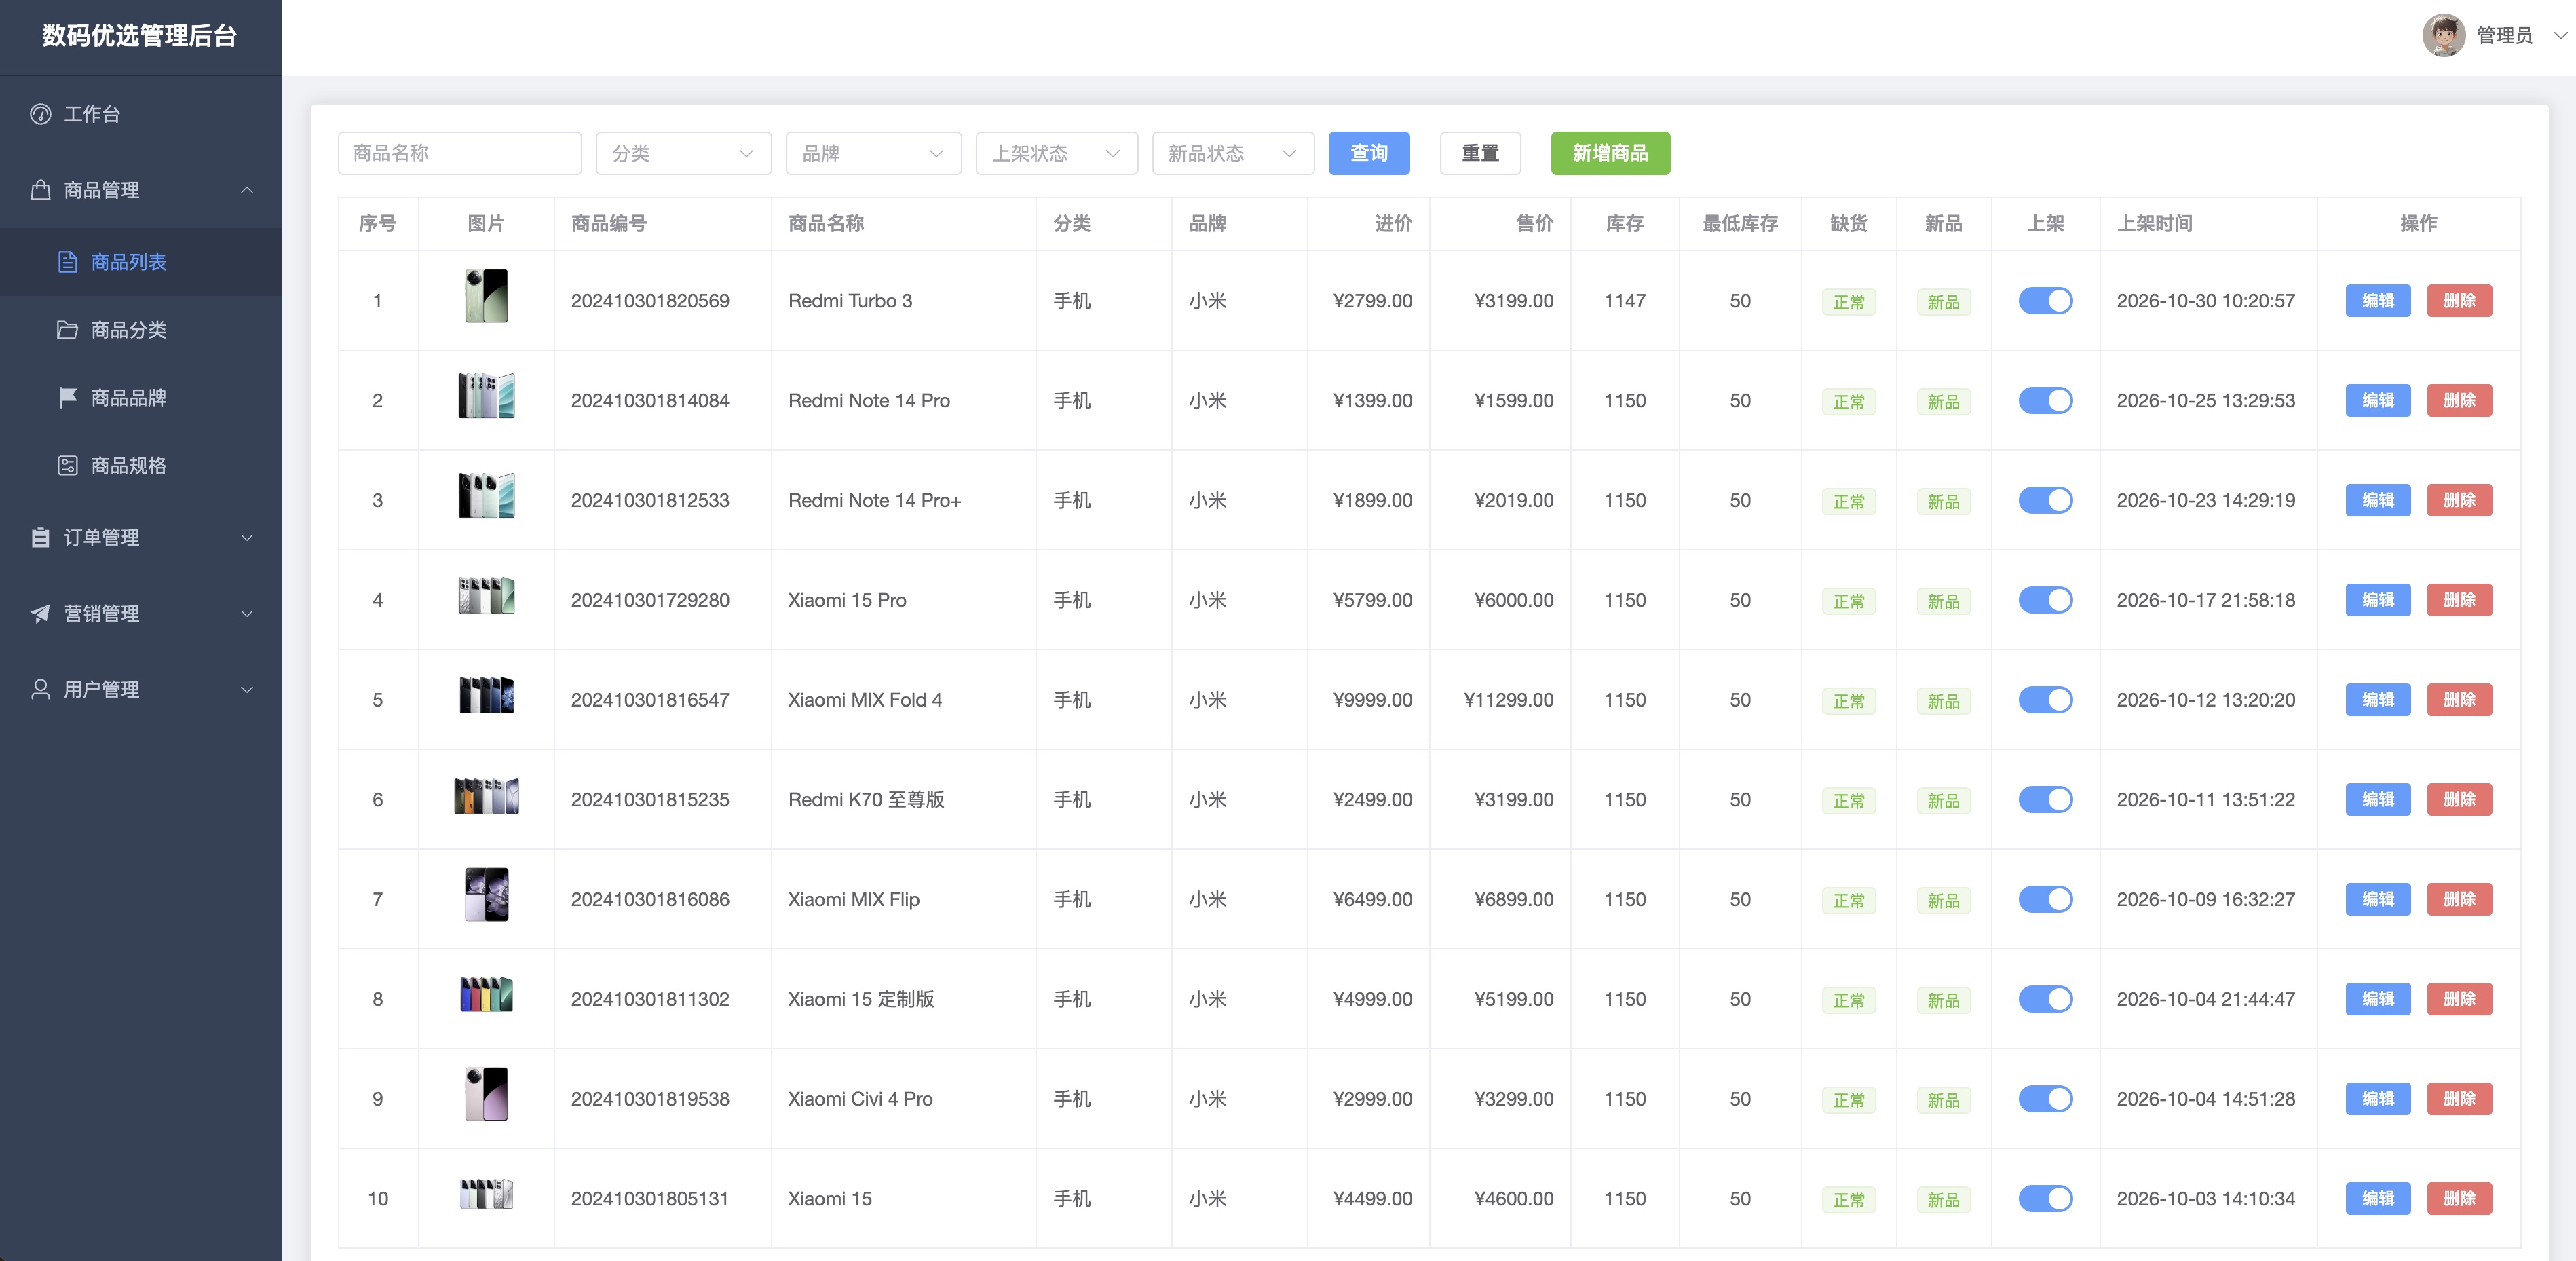Select 商品列表 in the sidebar
This screenshot has height=1261, width=2576.
(141, 262)
